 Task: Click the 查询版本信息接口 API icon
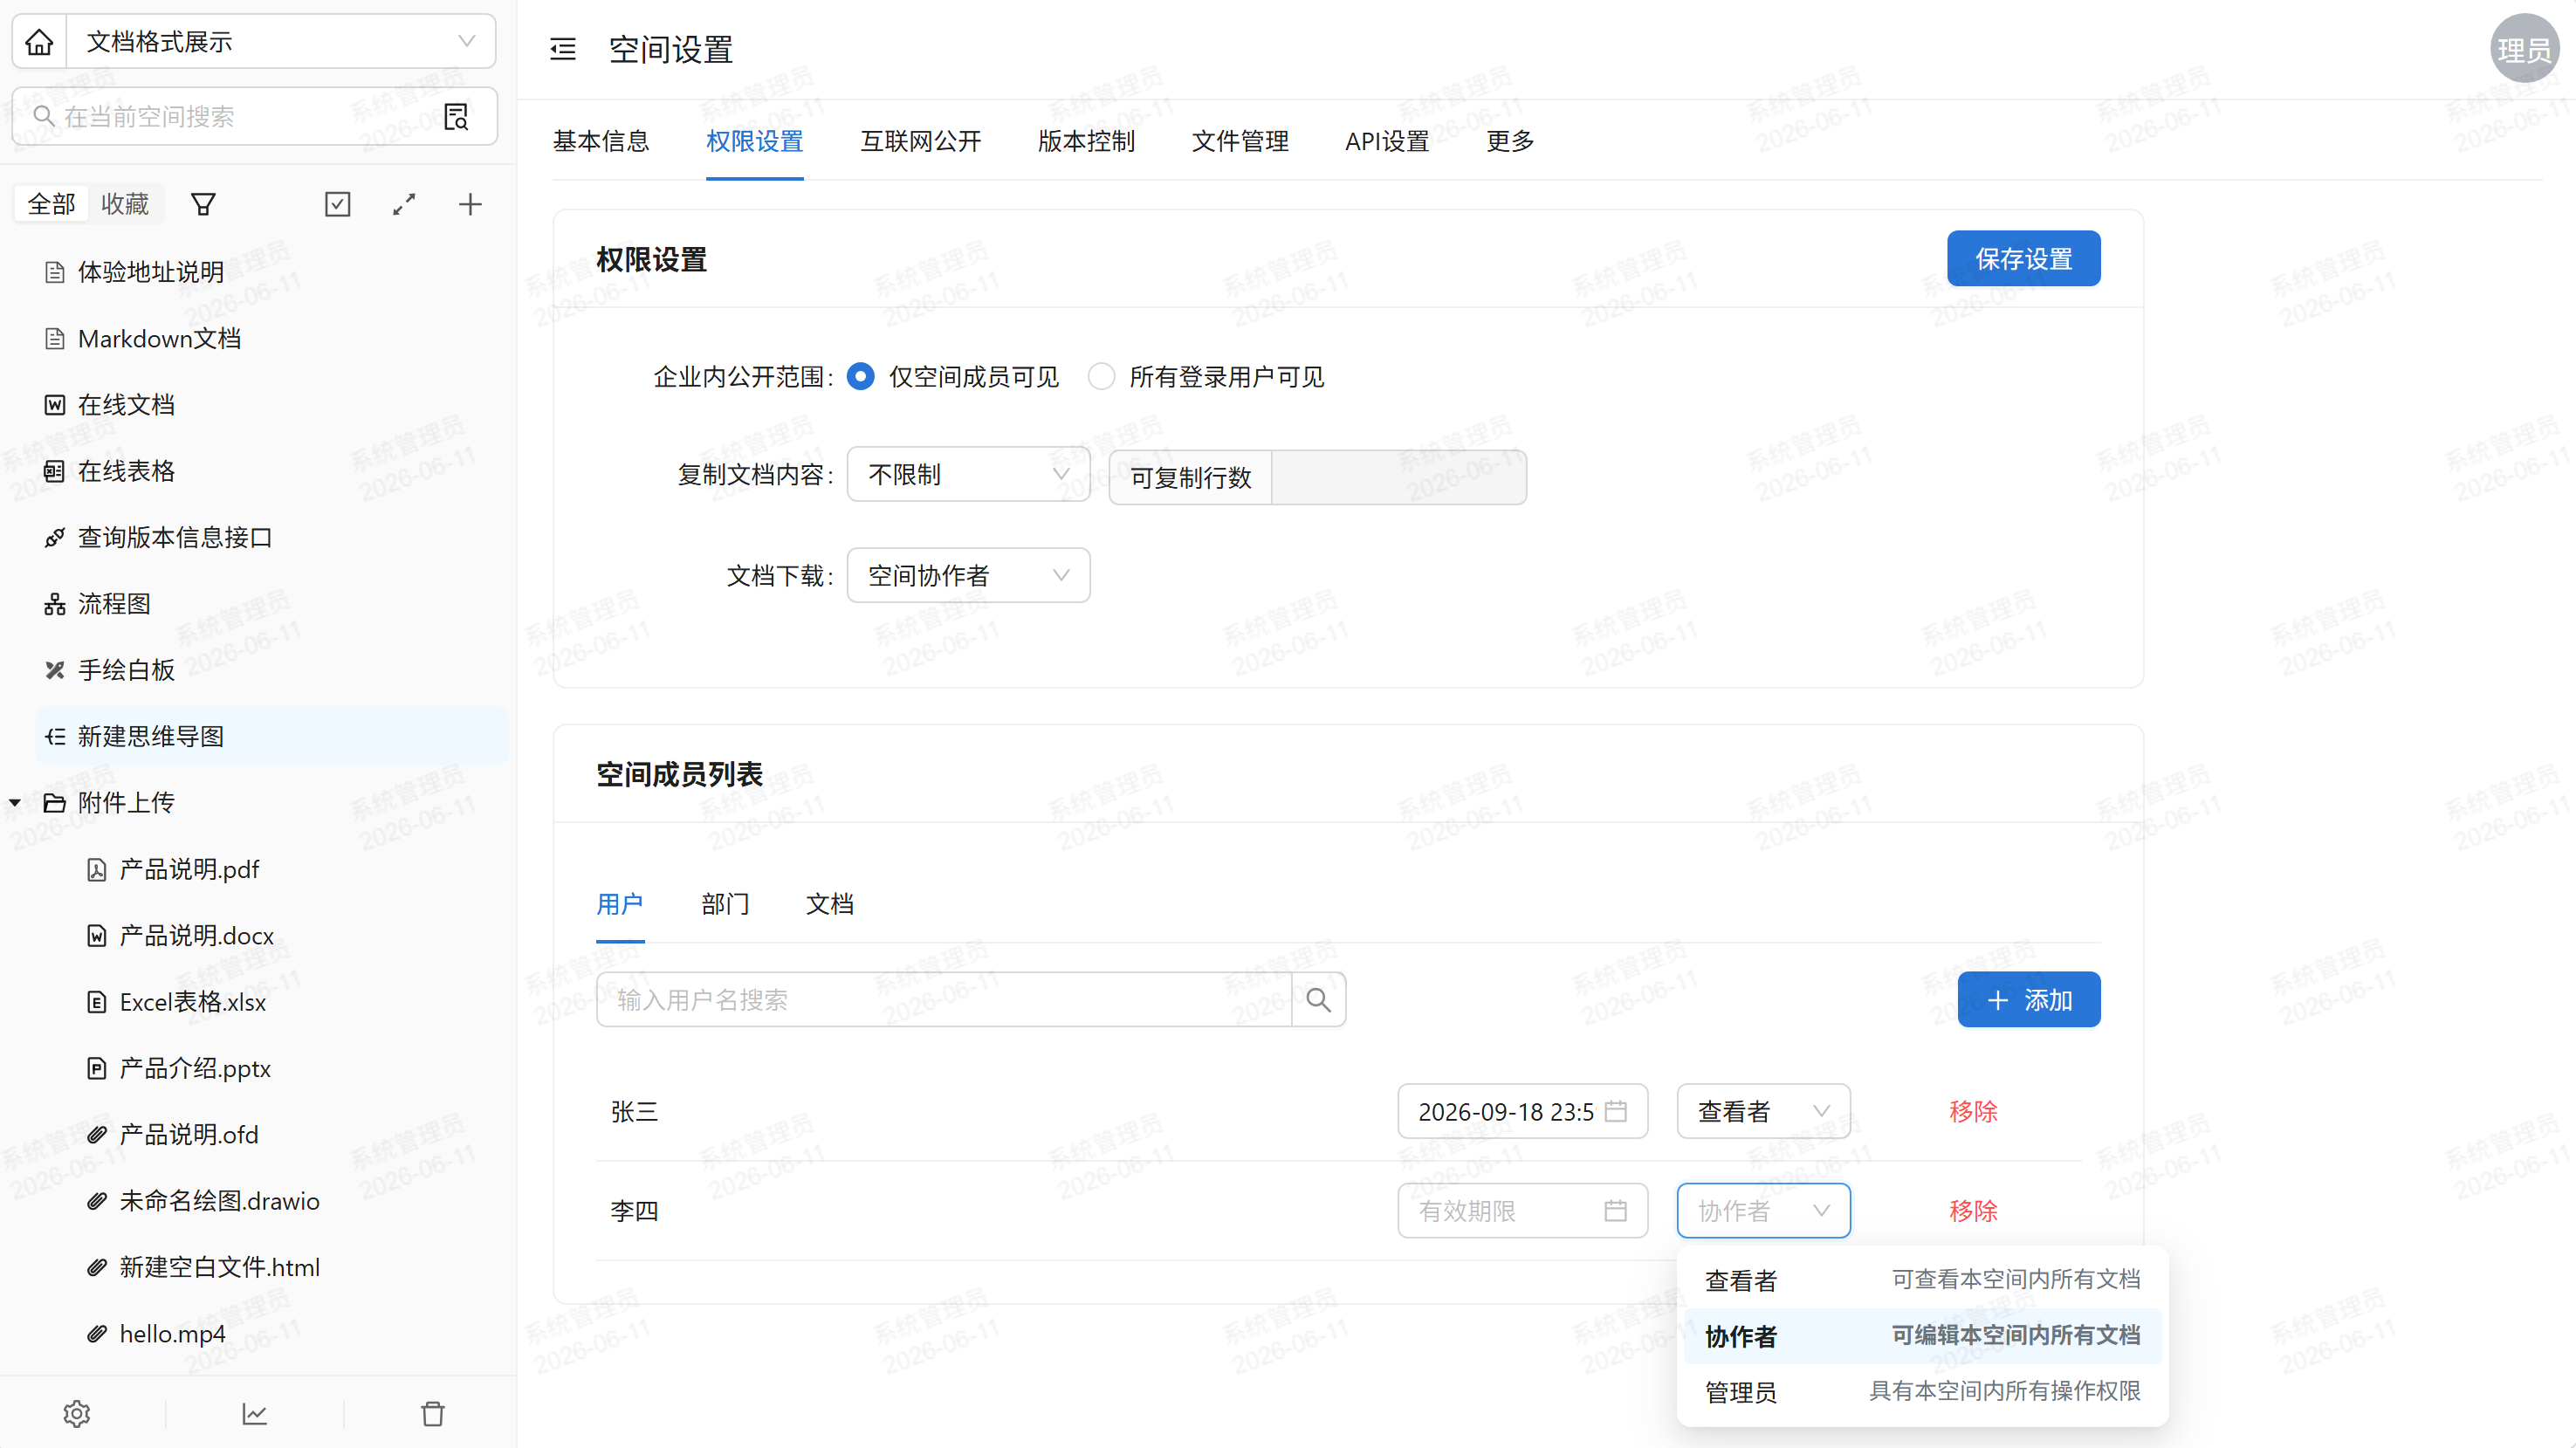[x=55, y=538]
